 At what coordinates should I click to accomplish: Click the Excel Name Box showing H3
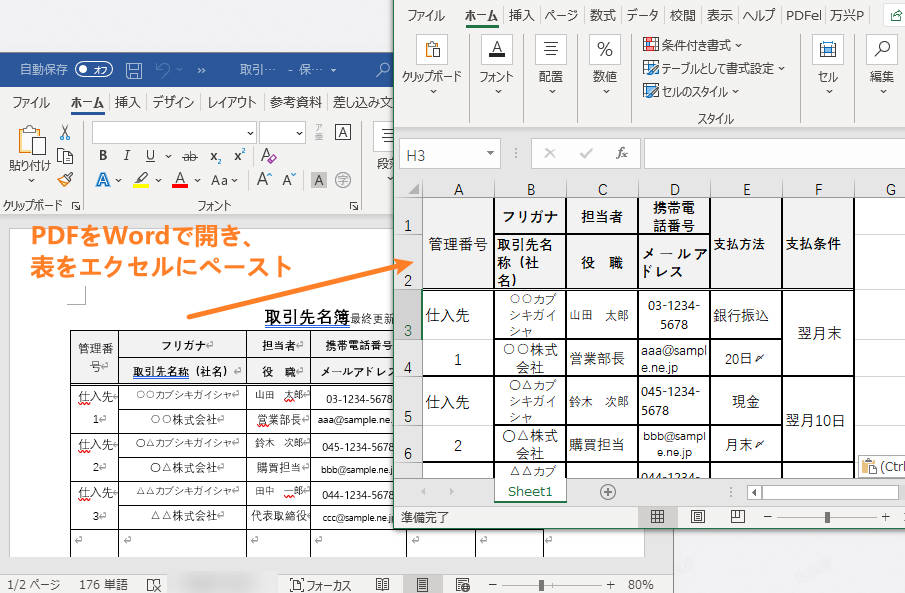pyautogui.click(x=450, y=155)
